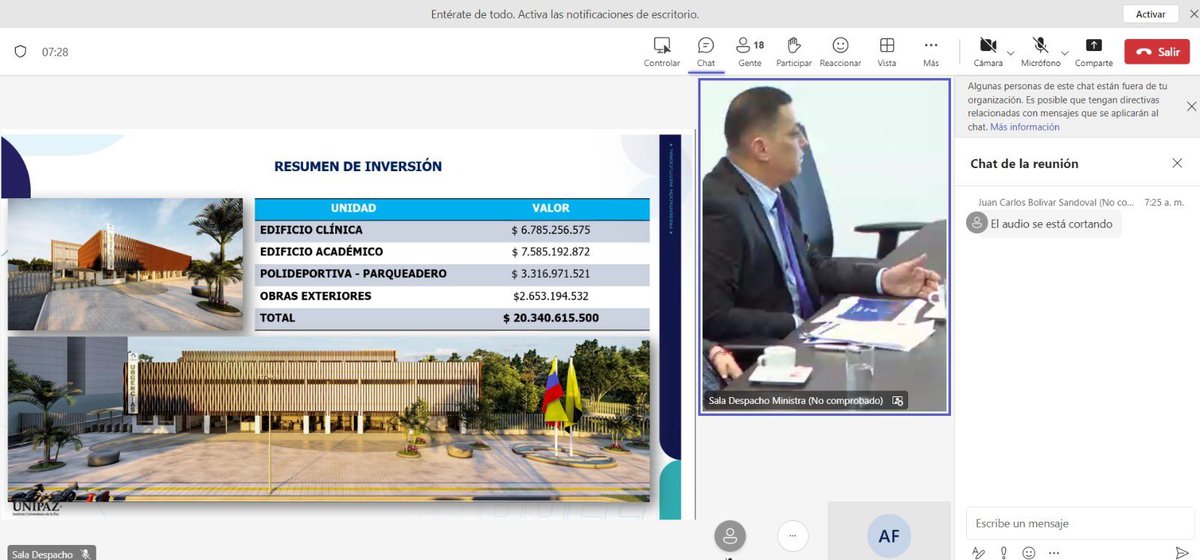Close the Chat de la reunión panel
1200x560 pixels.
(1177, 163)
